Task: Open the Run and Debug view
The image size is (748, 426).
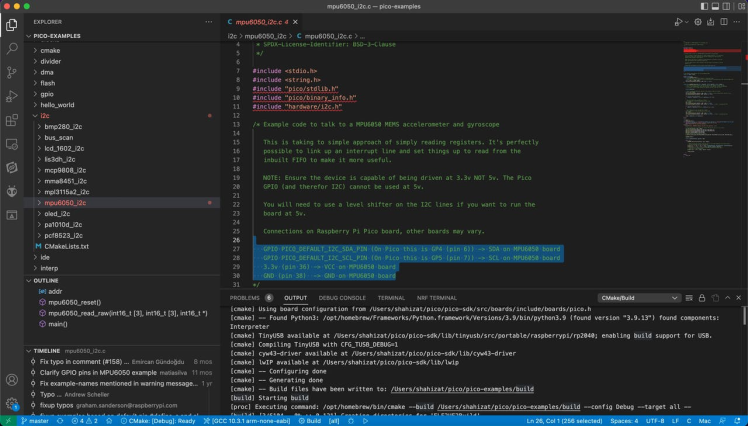Action: pos(12,95)
